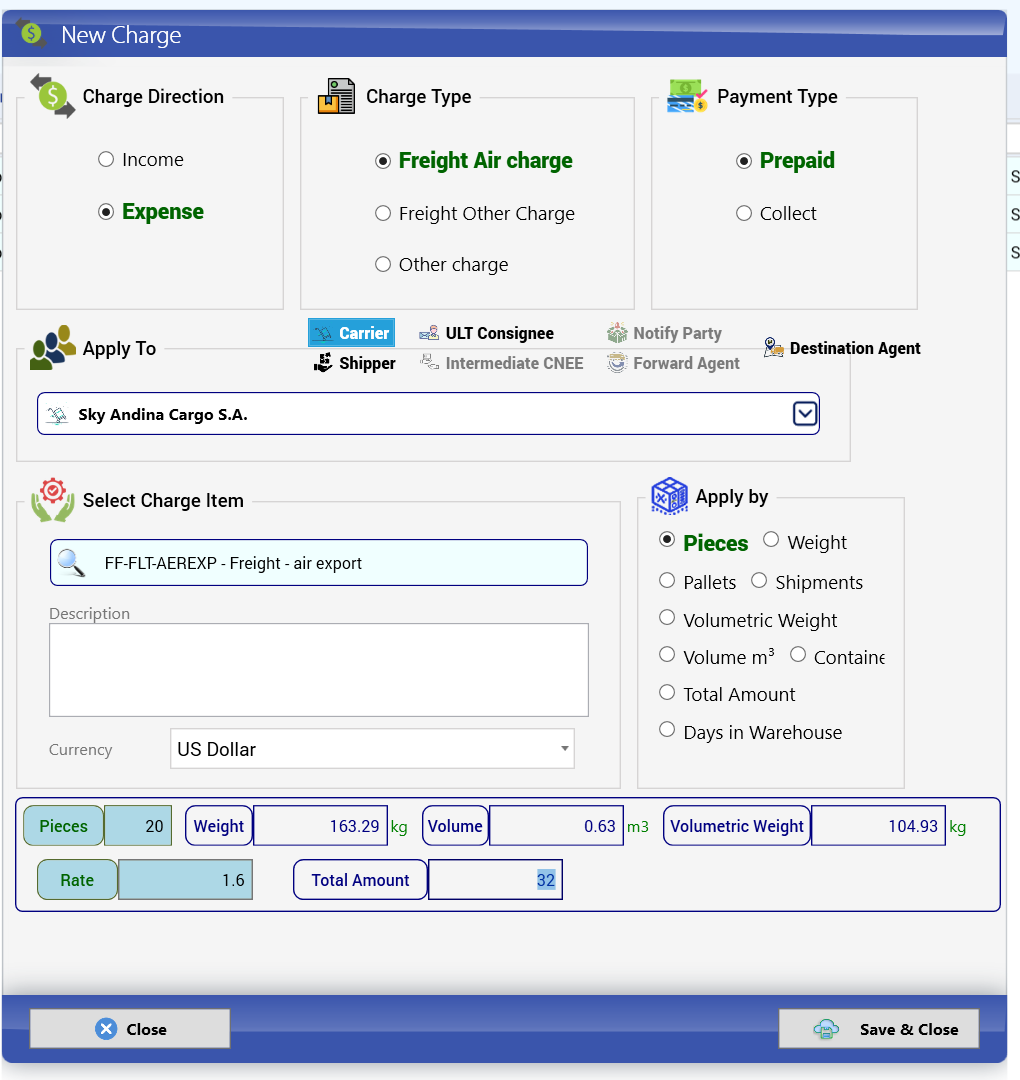
Task: Click inside the Description text box
Action: point(319,670)
